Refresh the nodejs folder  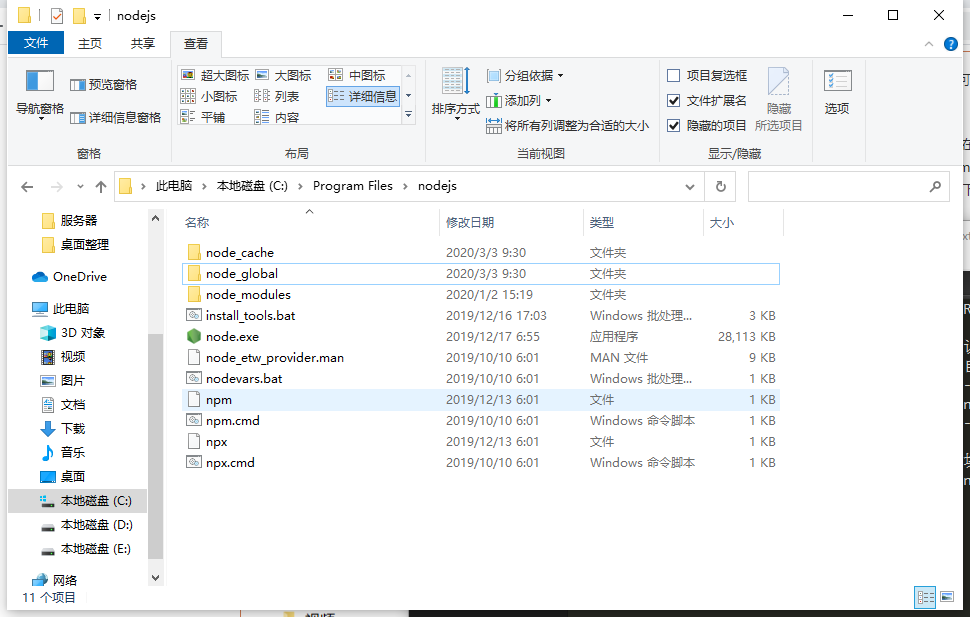click(x=720, y=186)
